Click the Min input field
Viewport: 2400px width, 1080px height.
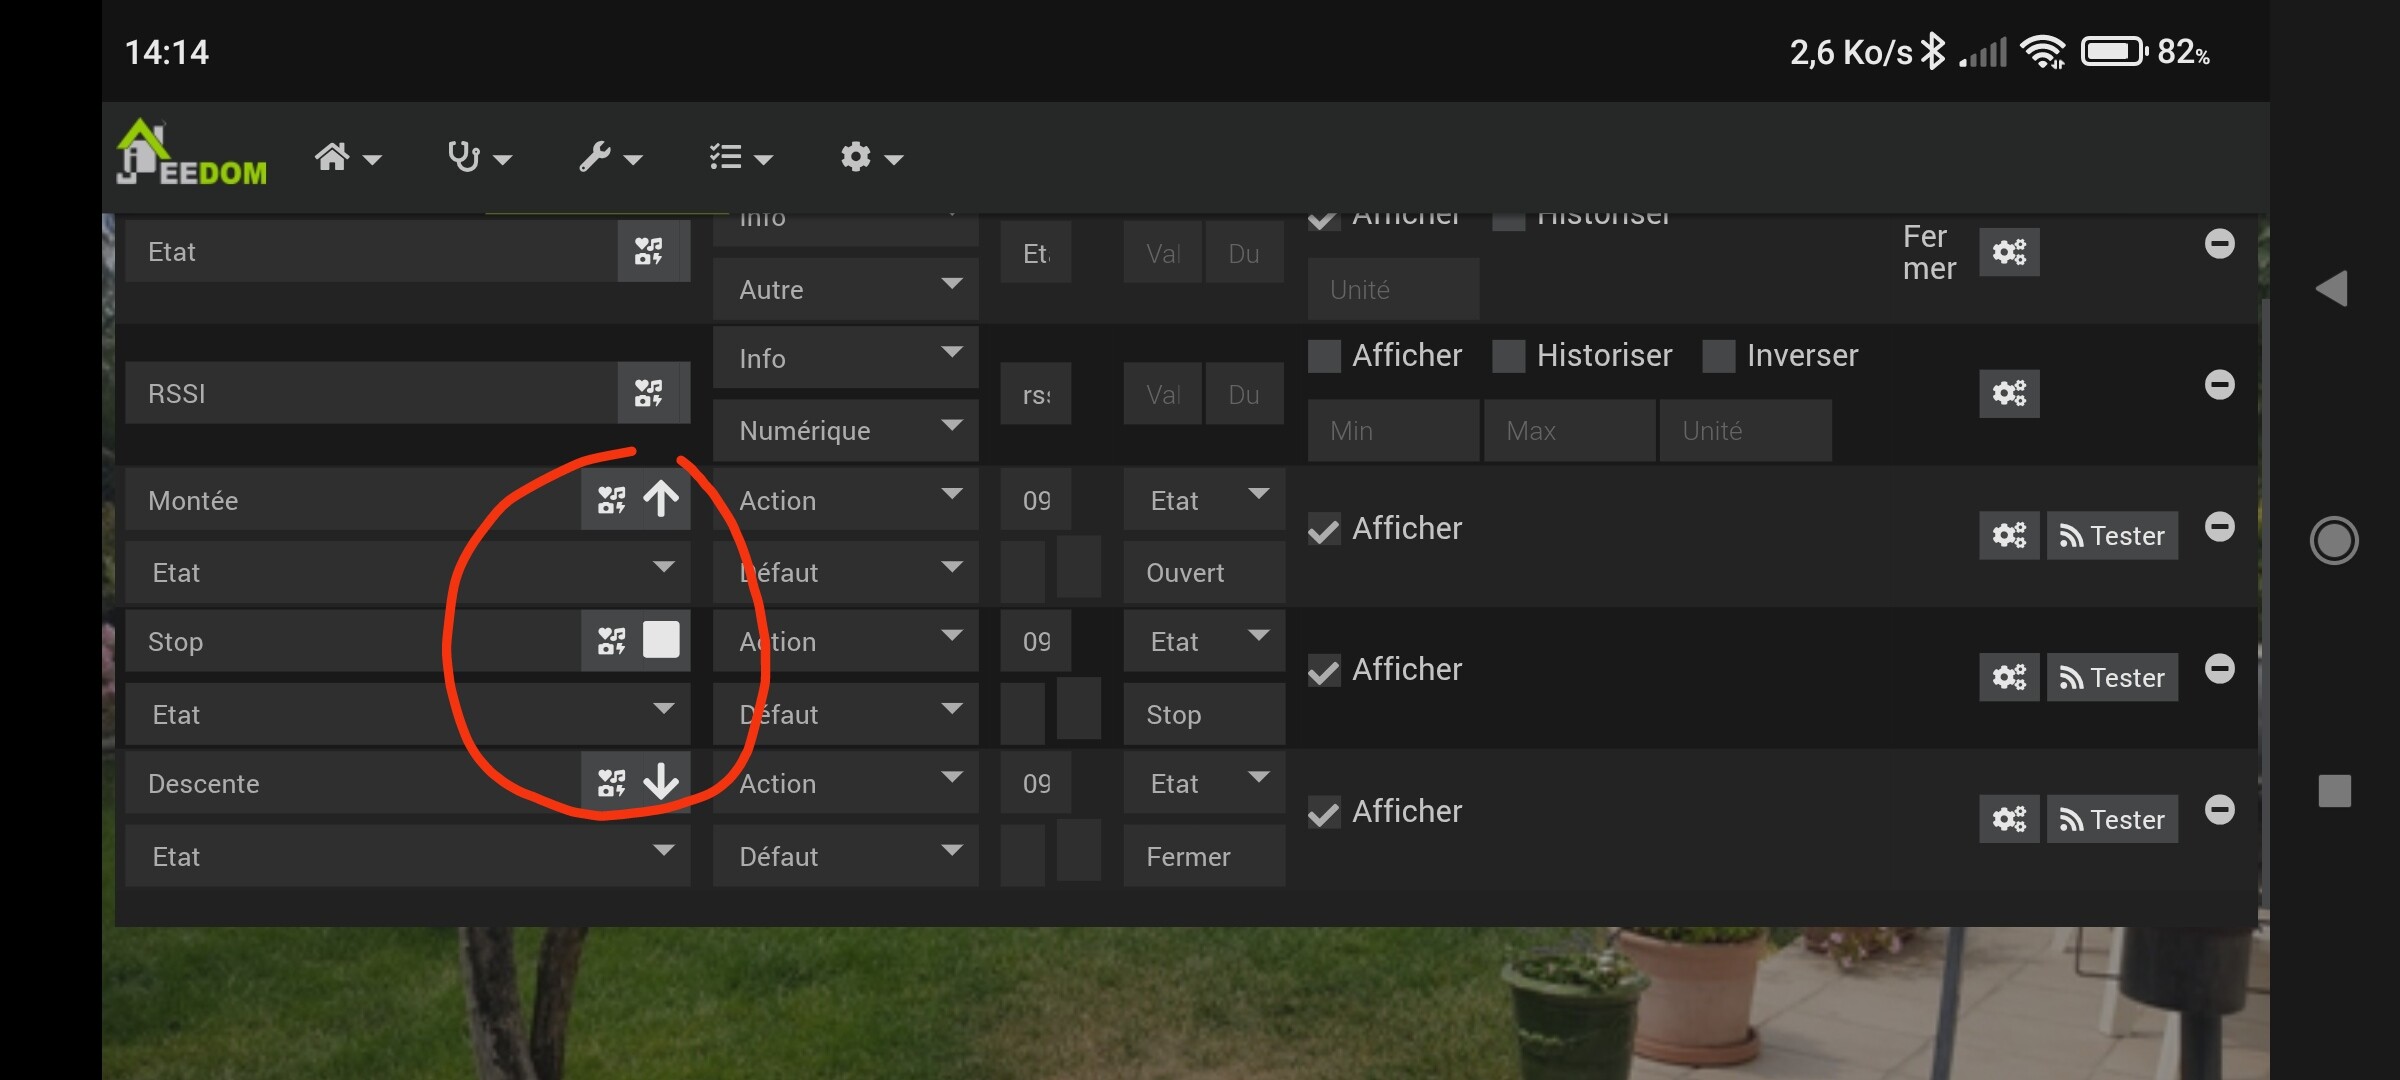click(1392, 430)
